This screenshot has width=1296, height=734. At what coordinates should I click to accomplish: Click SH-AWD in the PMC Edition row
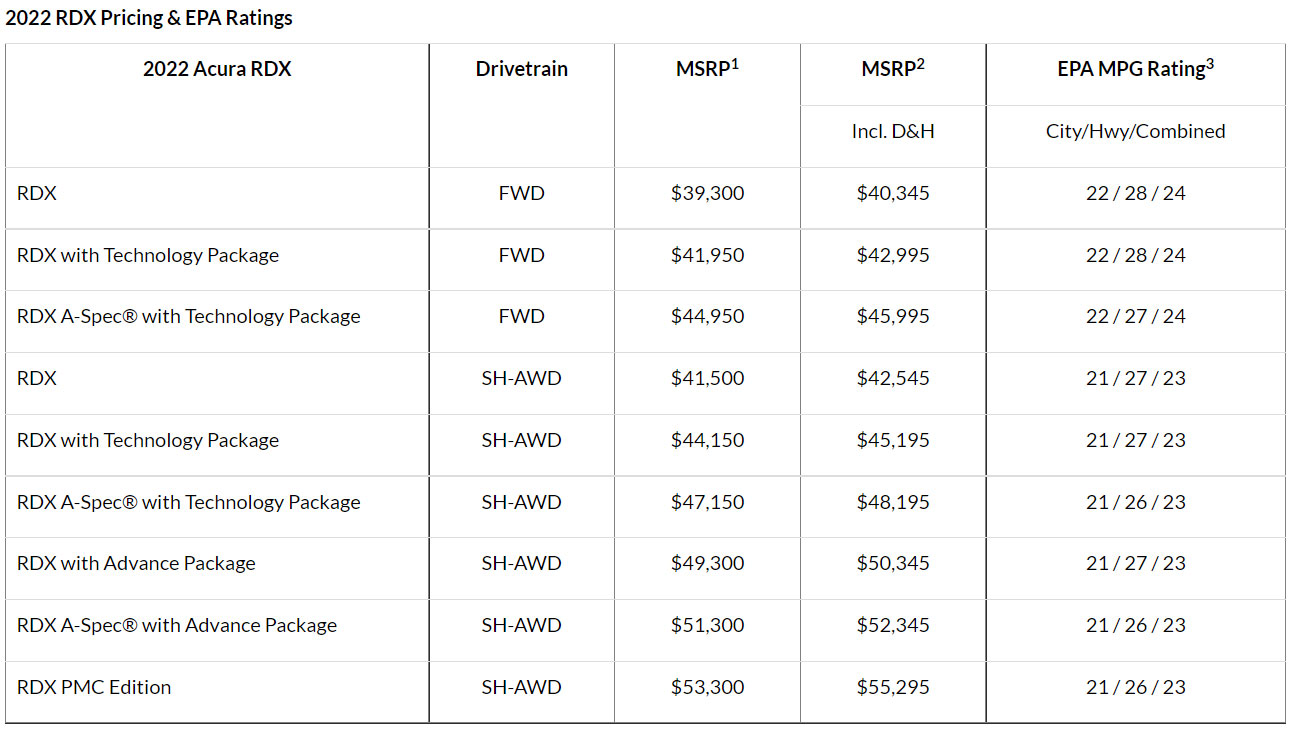click(521, 687)
